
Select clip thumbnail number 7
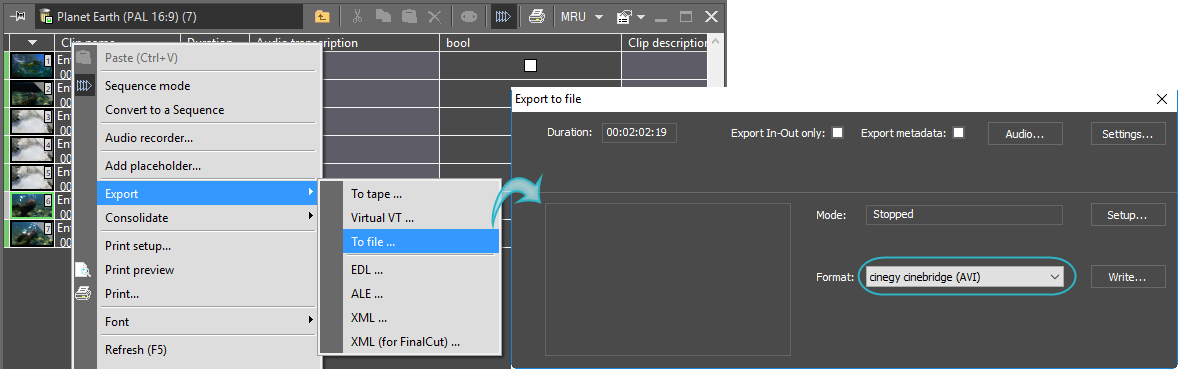pyautogui.click(x=32, y=233)
